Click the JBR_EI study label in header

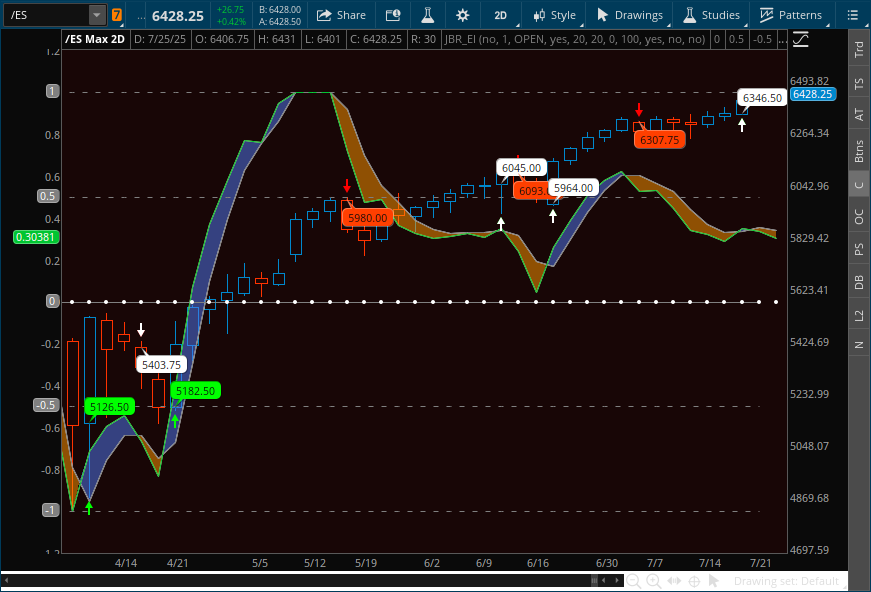click(575, 39)
